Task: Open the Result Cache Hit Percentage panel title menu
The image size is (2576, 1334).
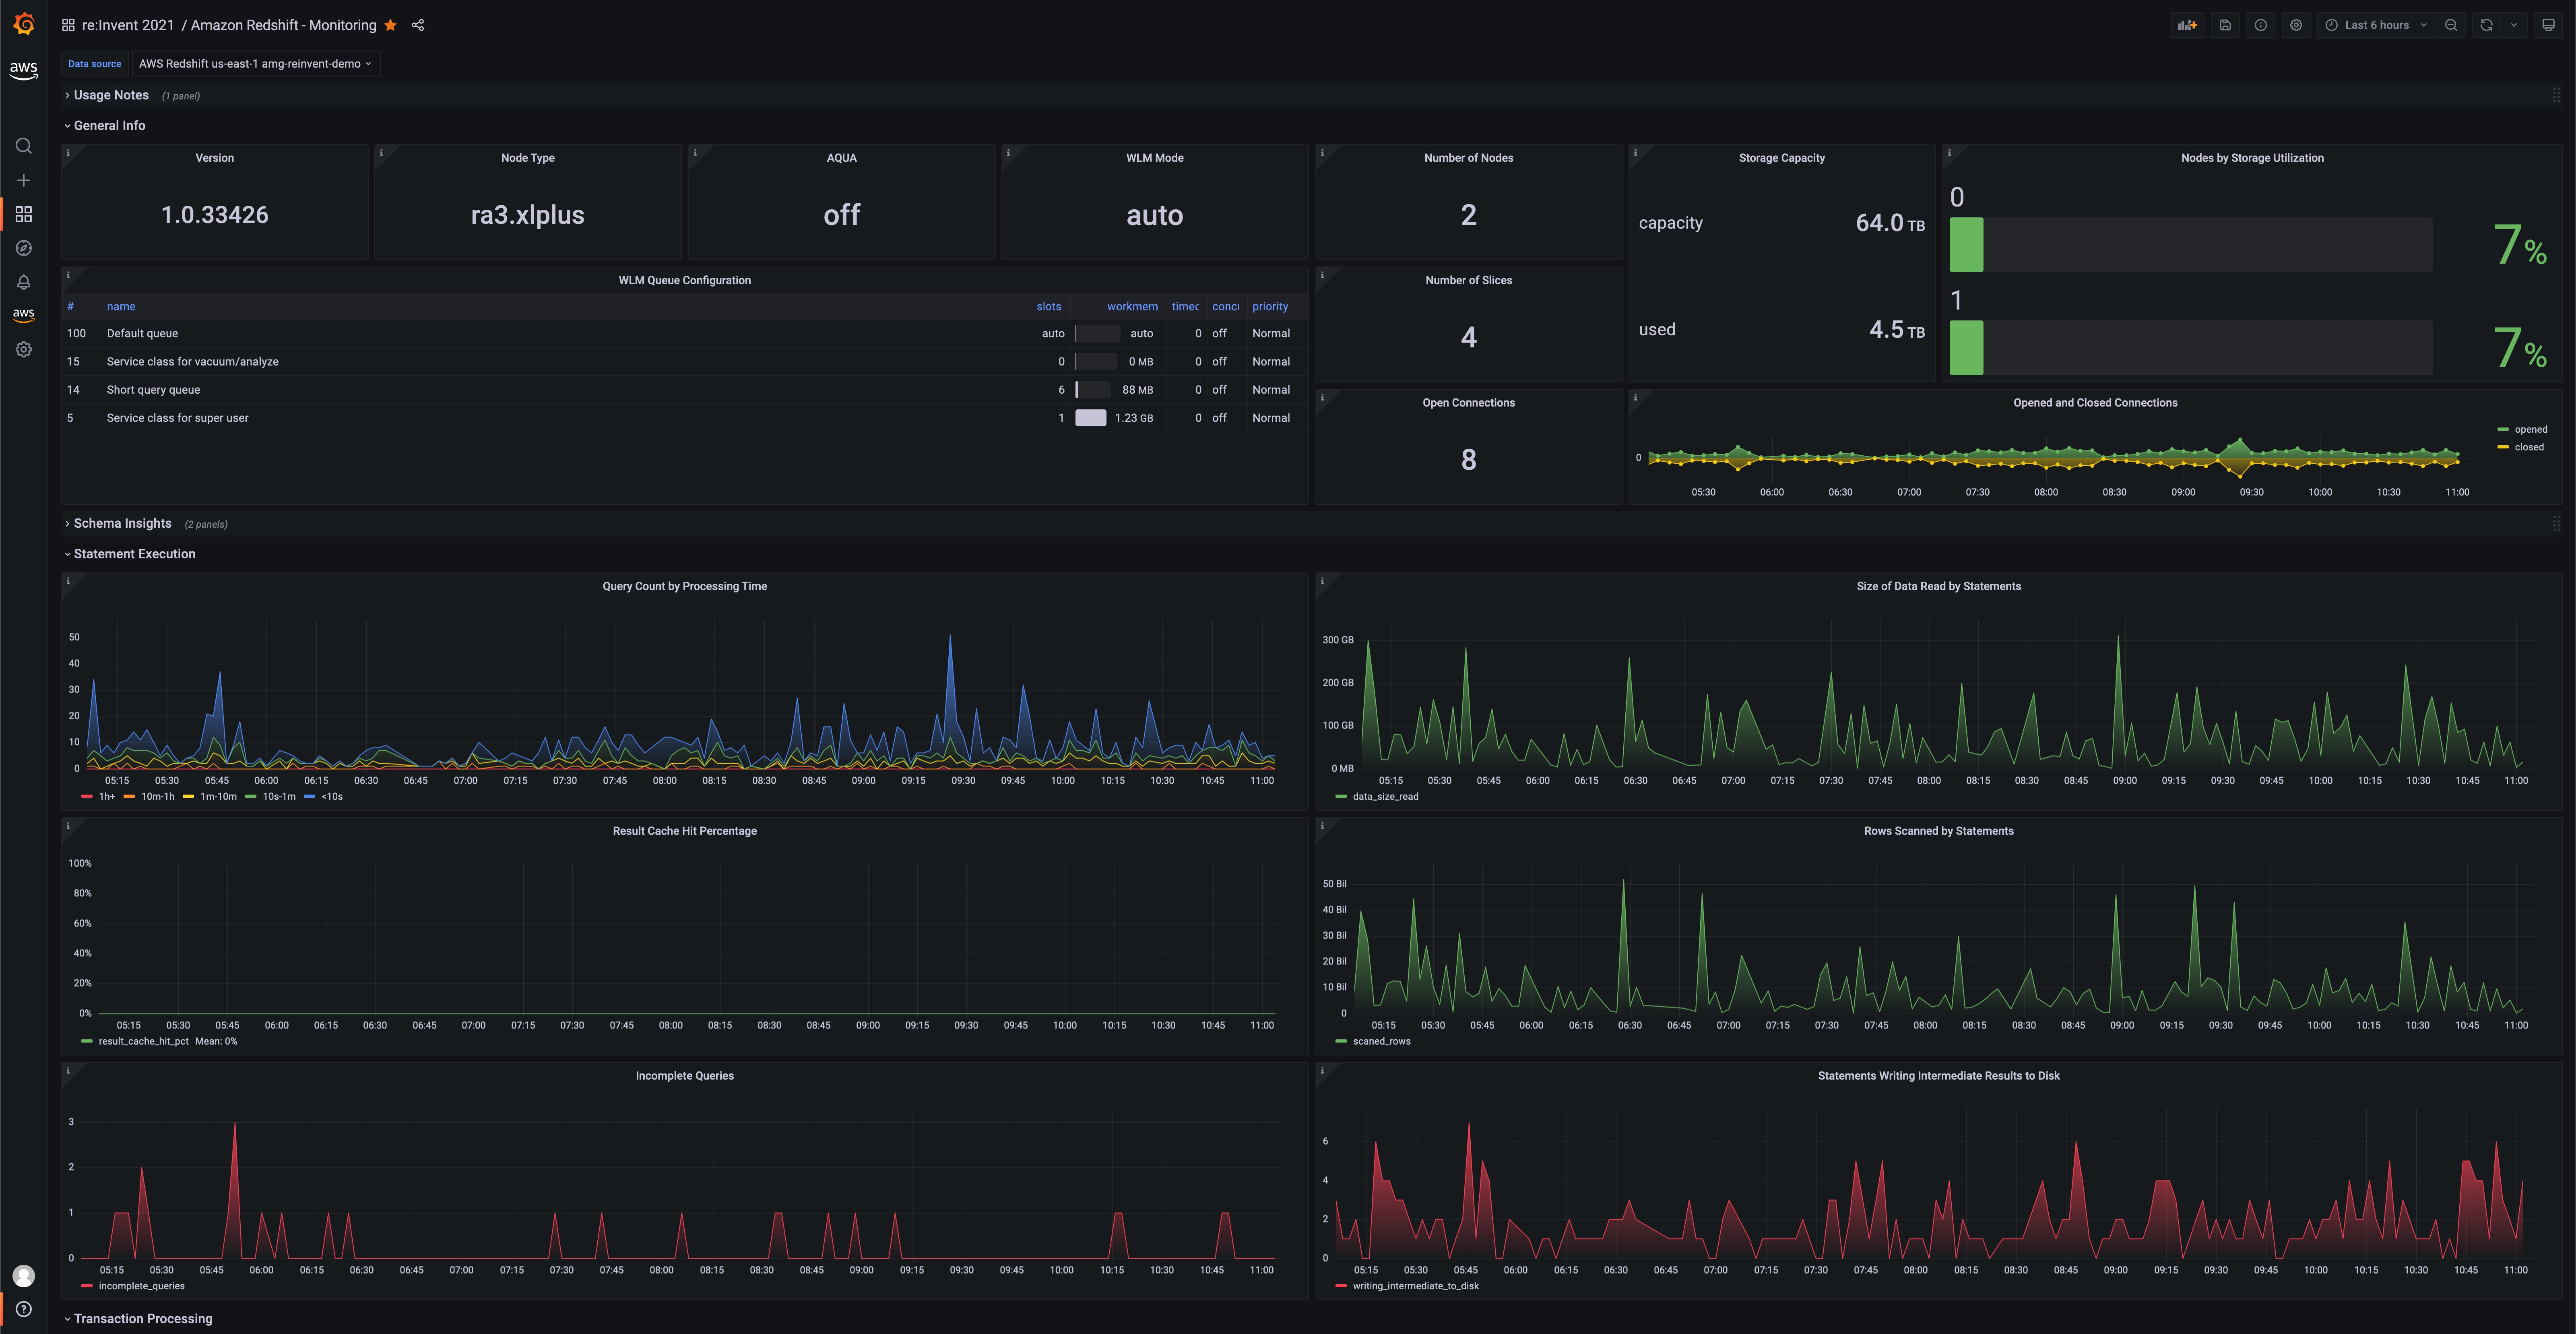Action: [685, 831]
